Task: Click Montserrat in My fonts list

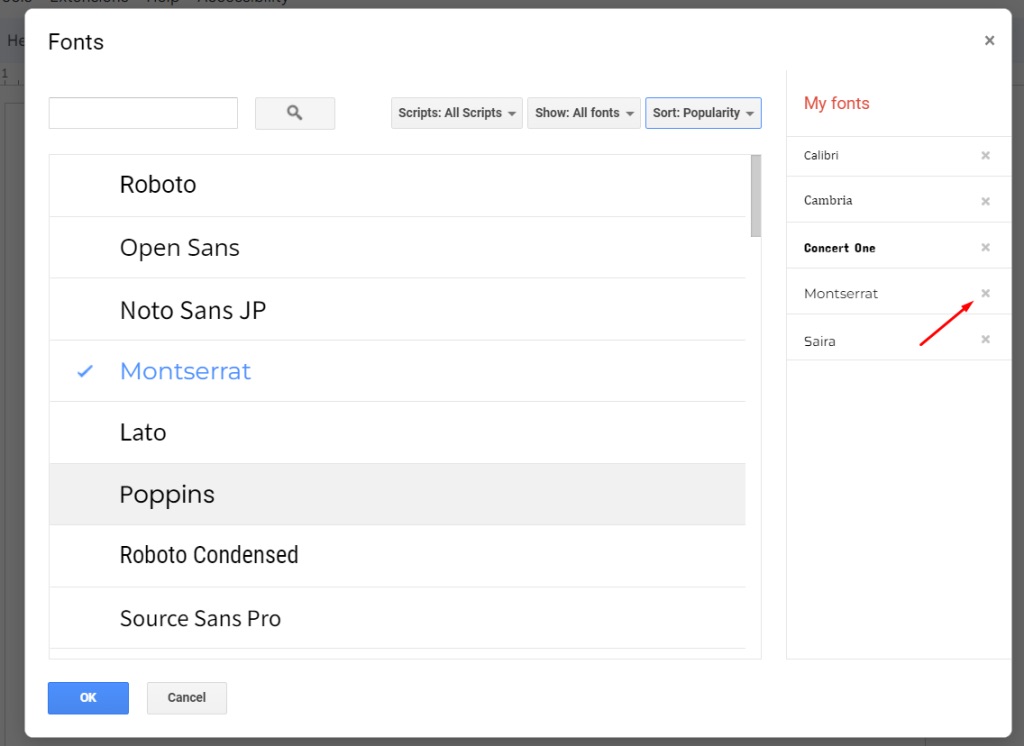Action: pyautogui.click(x=841, y=294)
